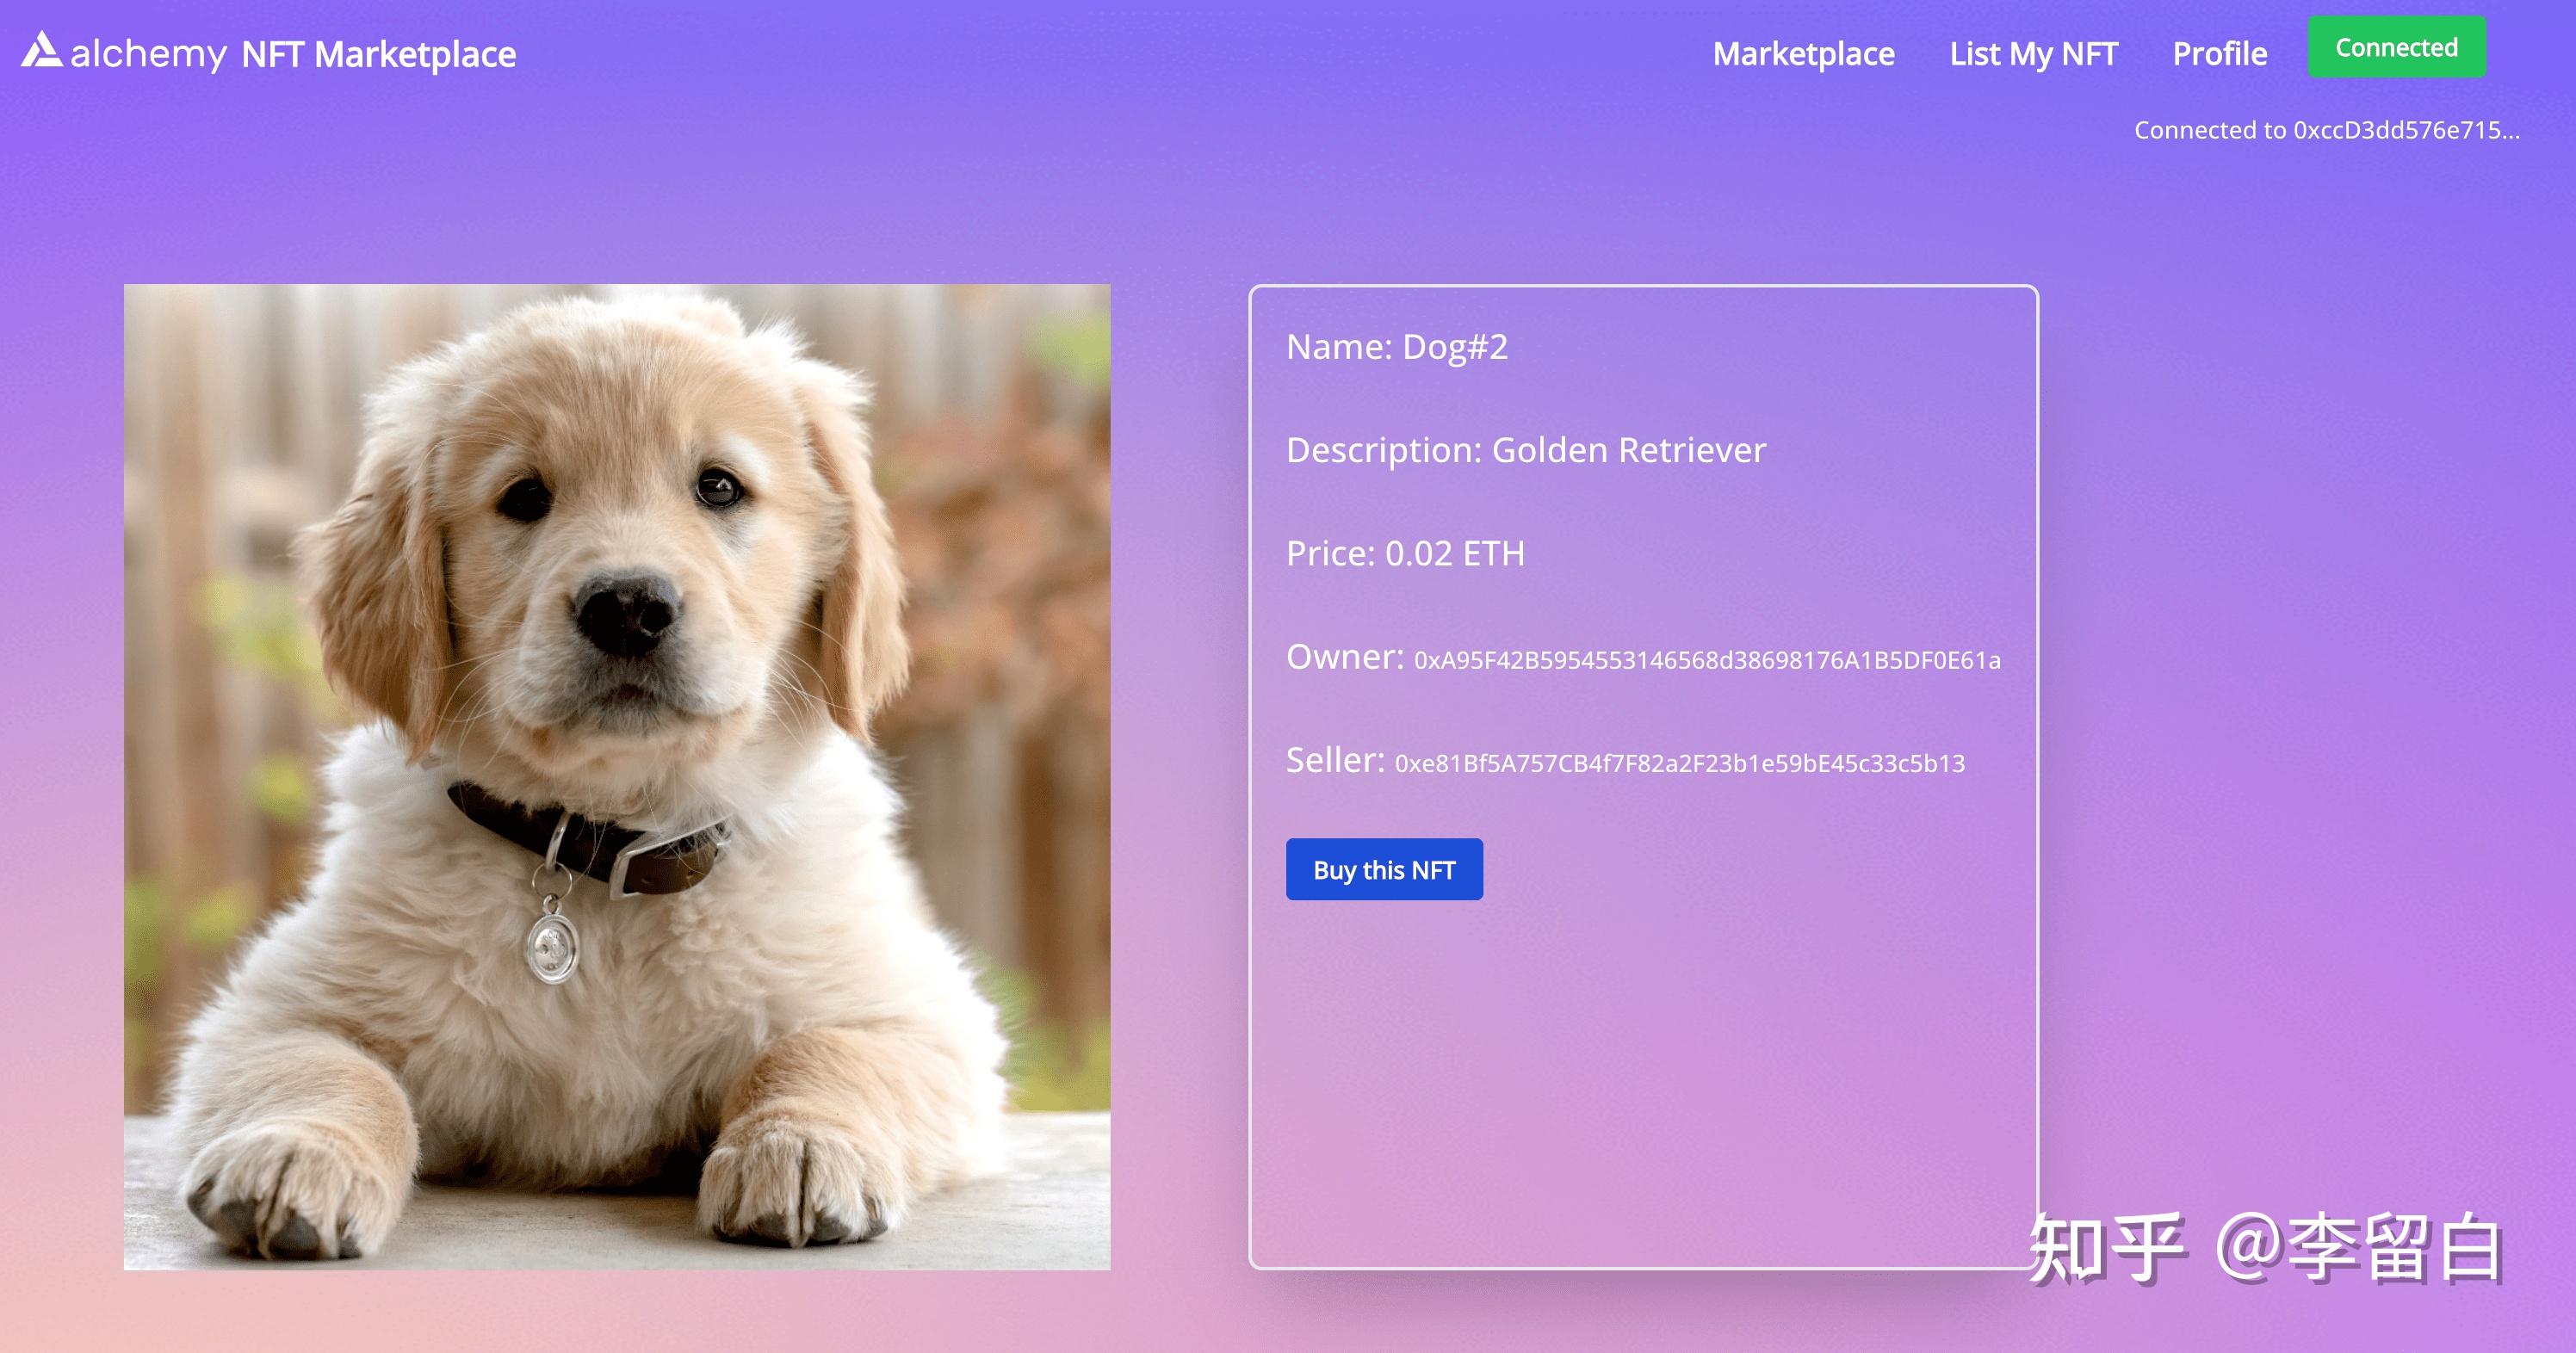Click the NFT price 0.02 ETH field

coord(1404,552)
